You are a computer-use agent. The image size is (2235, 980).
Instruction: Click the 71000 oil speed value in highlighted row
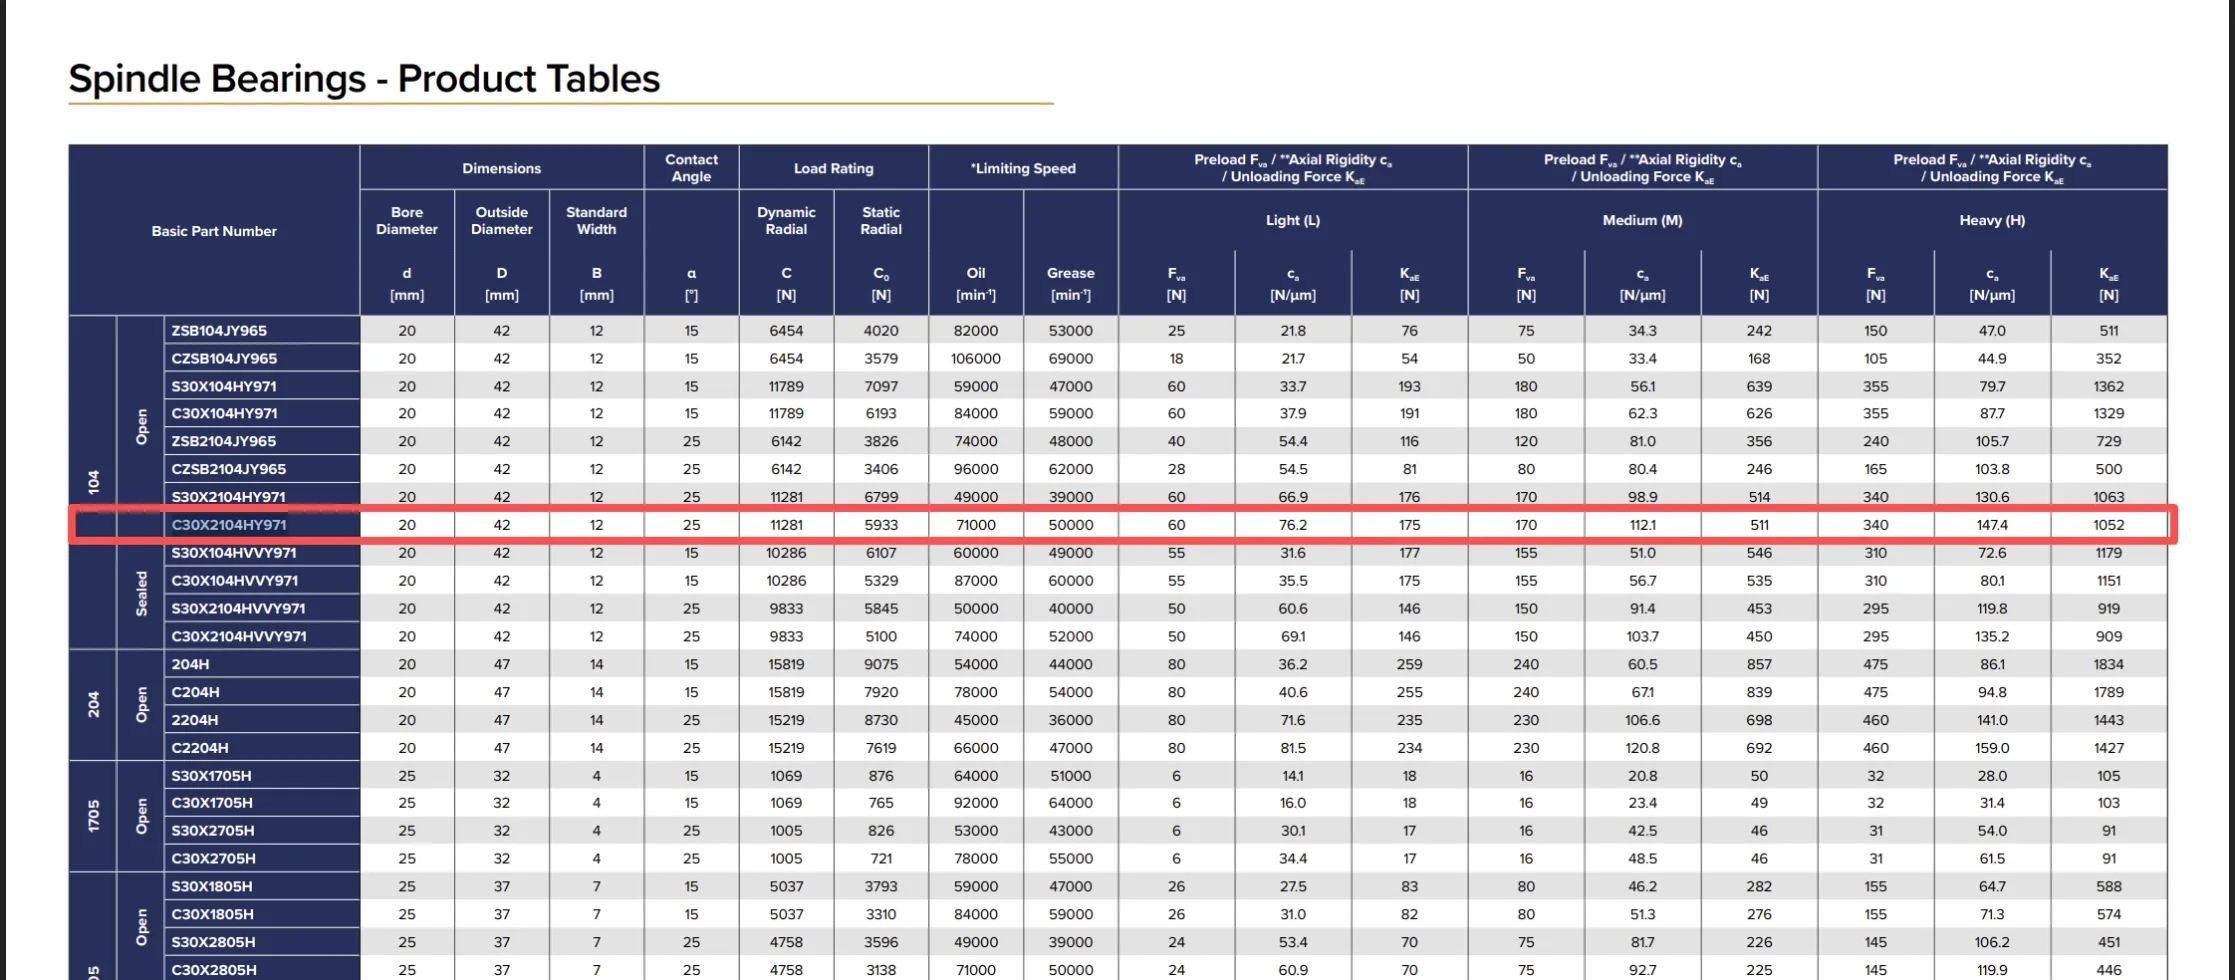[976, 525]
